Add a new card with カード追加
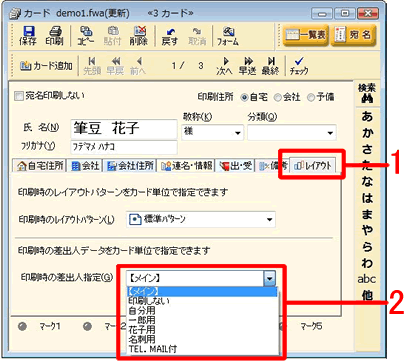Screen dimensions: 404x361 [46, 66]
